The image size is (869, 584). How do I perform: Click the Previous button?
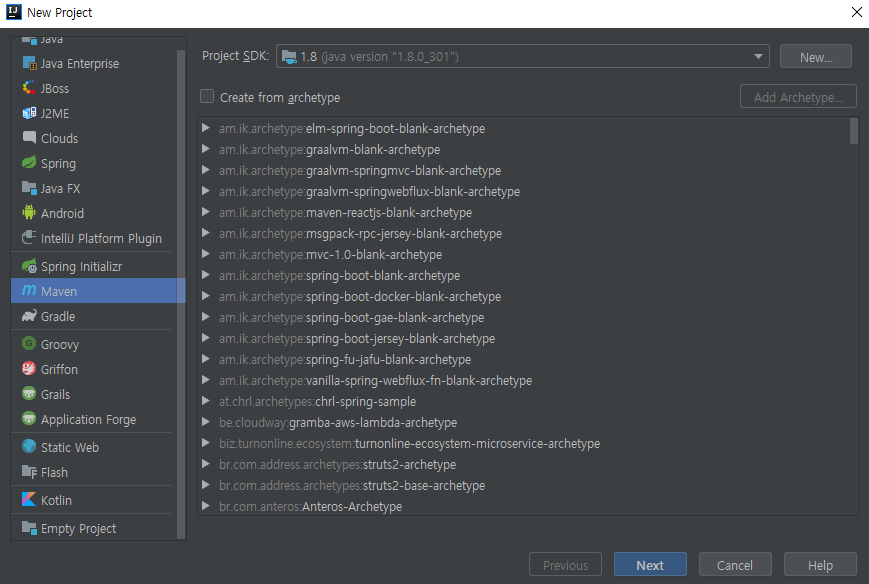click(565, 565)
